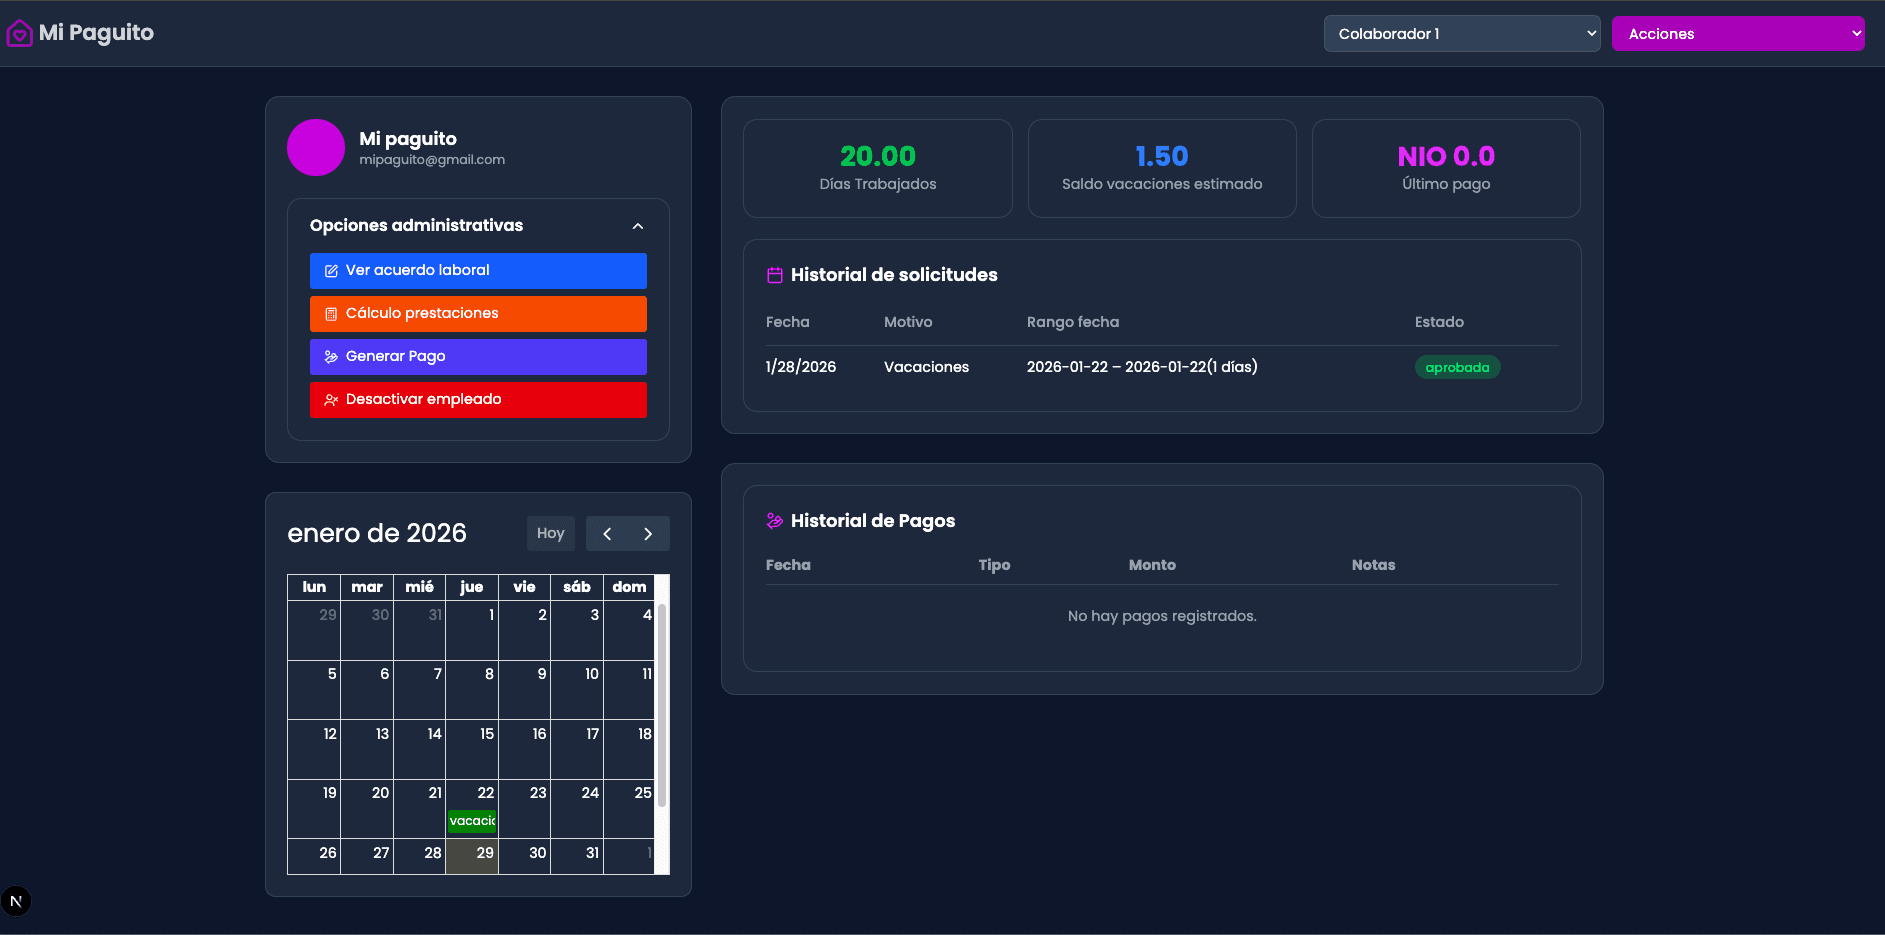Select the payment icon on Generar Pago
This screenshot has height=935, width=1885.
tap(330, 356)
